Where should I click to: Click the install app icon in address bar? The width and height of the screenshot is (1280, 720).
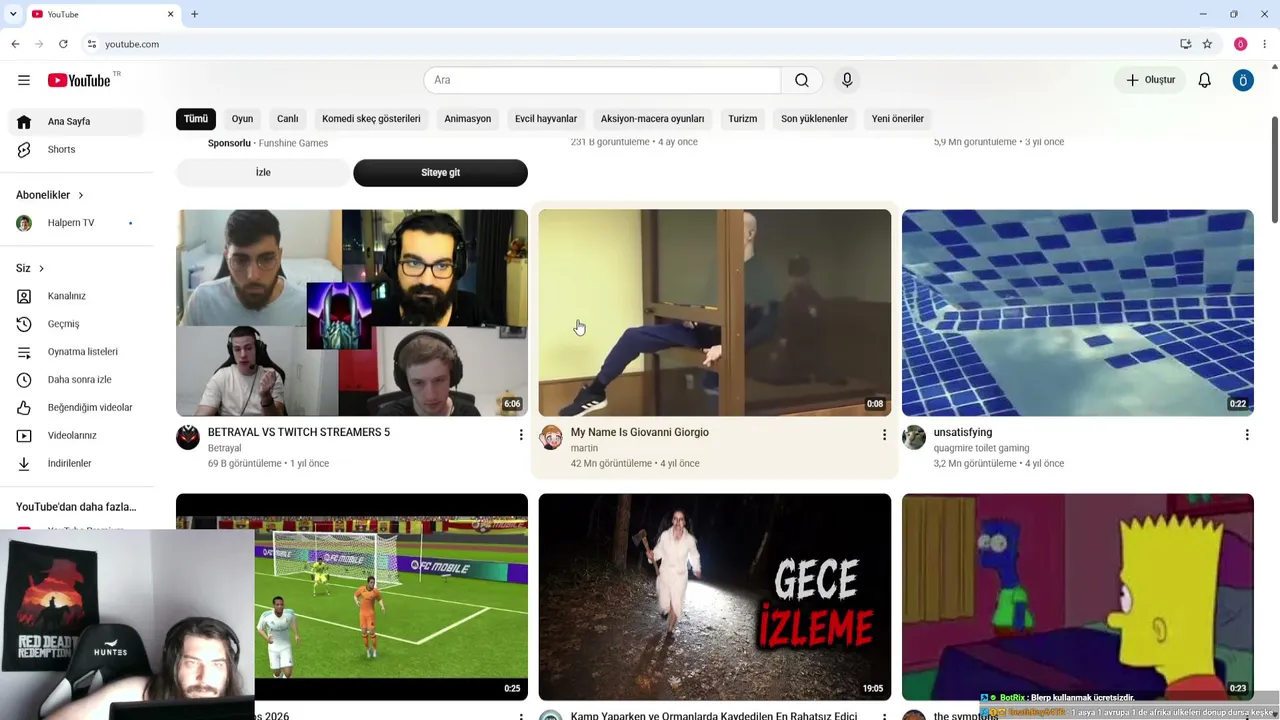click(x=1185, y=44)
